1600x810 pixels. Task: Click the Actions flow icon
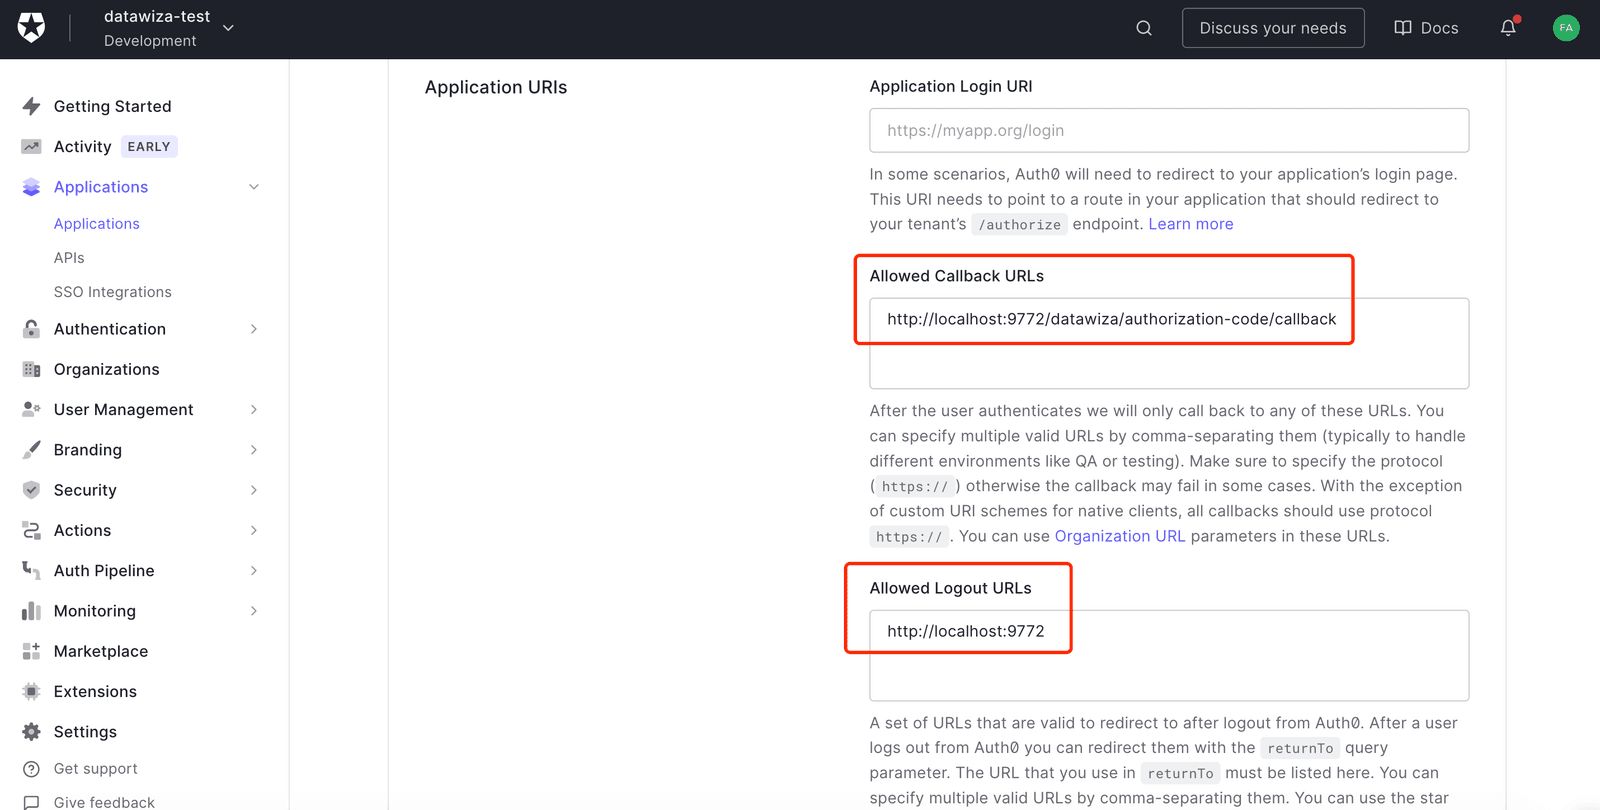point(32,530)
